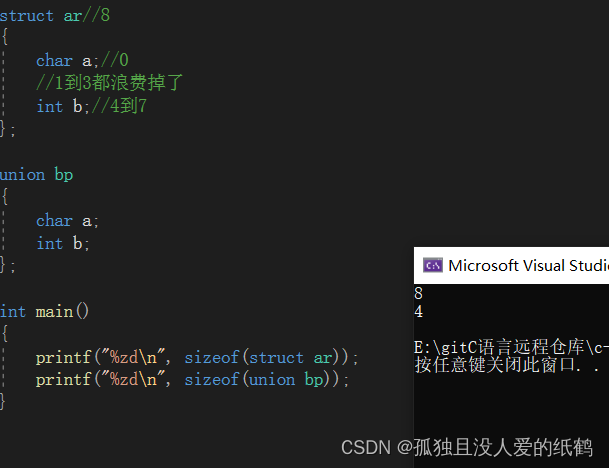Click the 'int main()' function header
The image size is (609, 468).
[x=45, y=311]
